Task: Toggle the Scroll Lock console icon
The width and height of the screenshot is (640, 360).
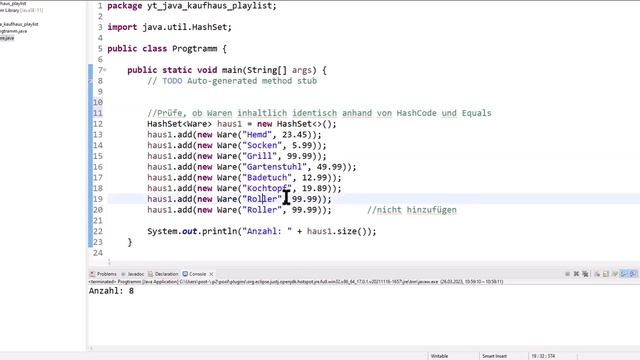Action: tap(606, 274)
